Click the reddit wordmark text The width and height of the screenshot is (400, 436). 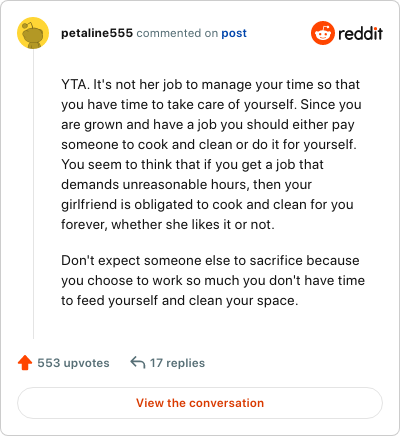point(360,33)
